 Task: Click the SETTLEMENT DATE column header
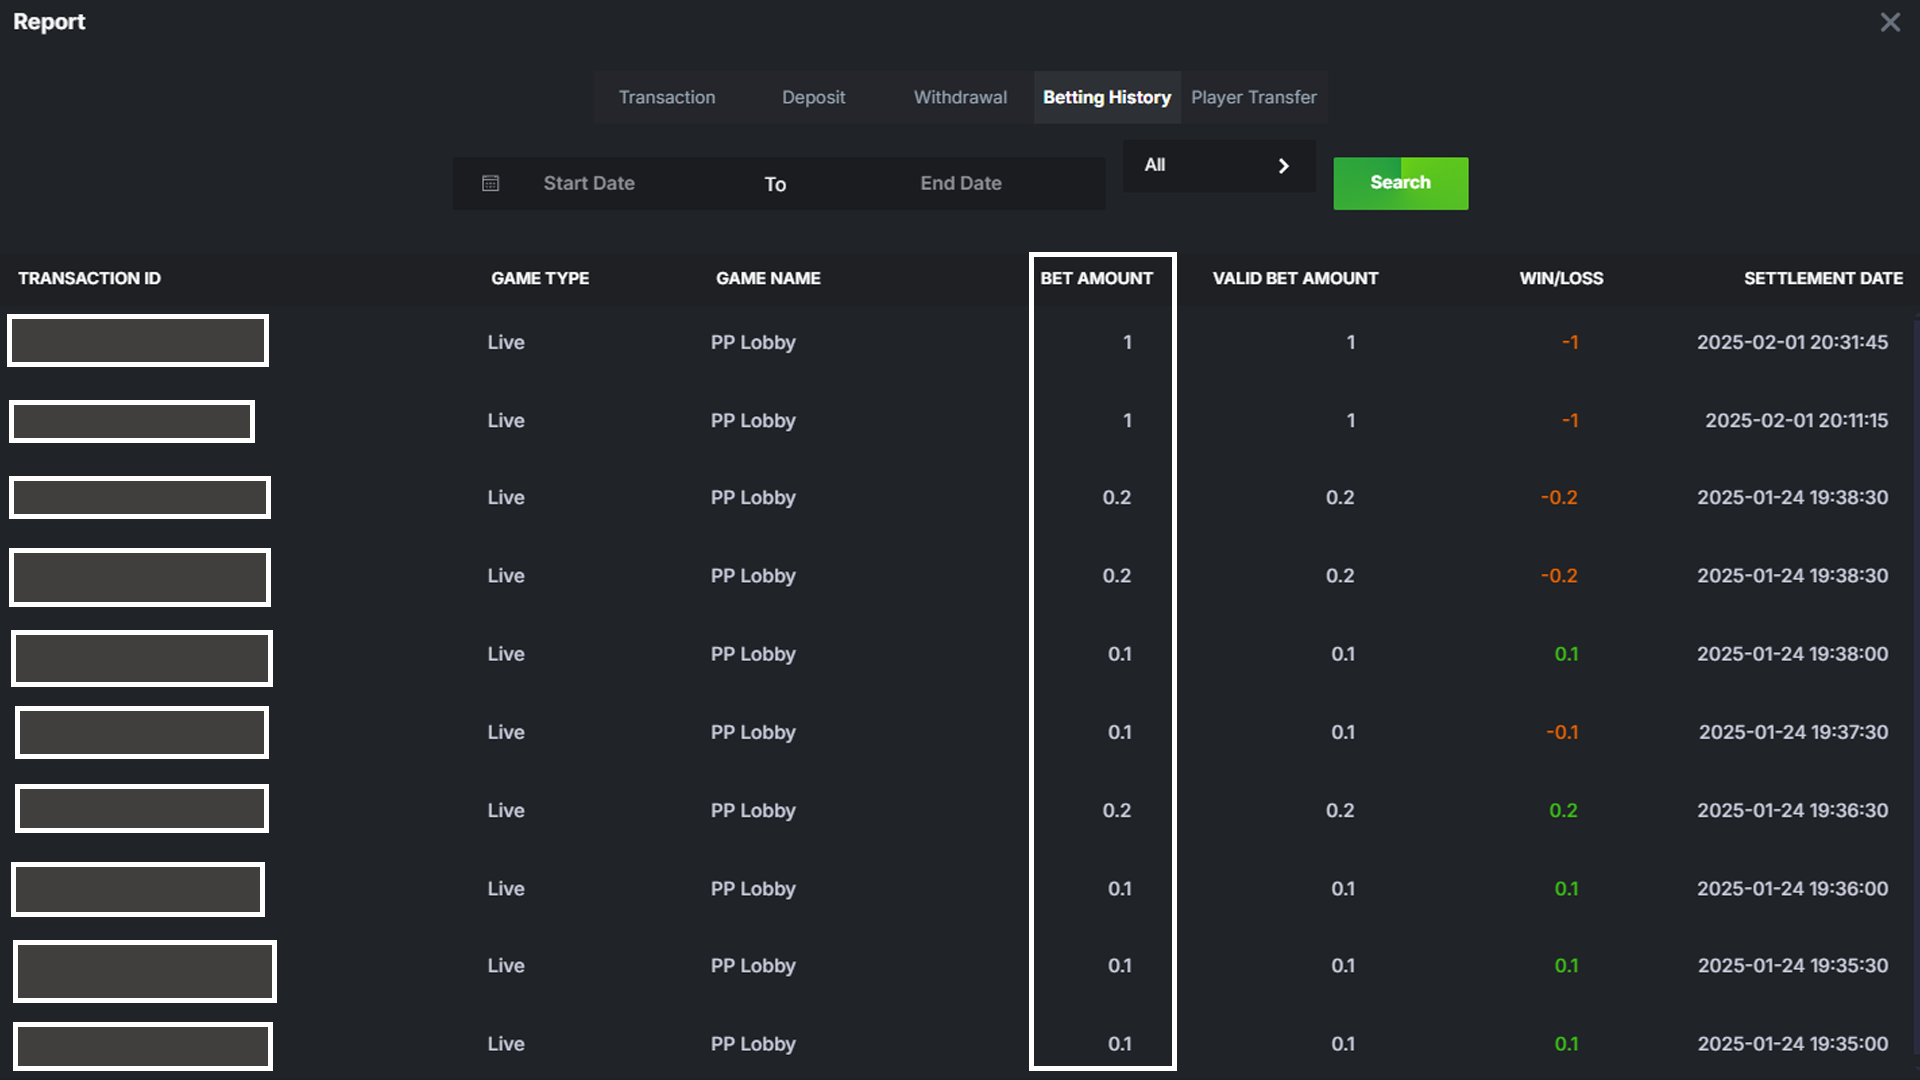click(x=1822, y=278)
